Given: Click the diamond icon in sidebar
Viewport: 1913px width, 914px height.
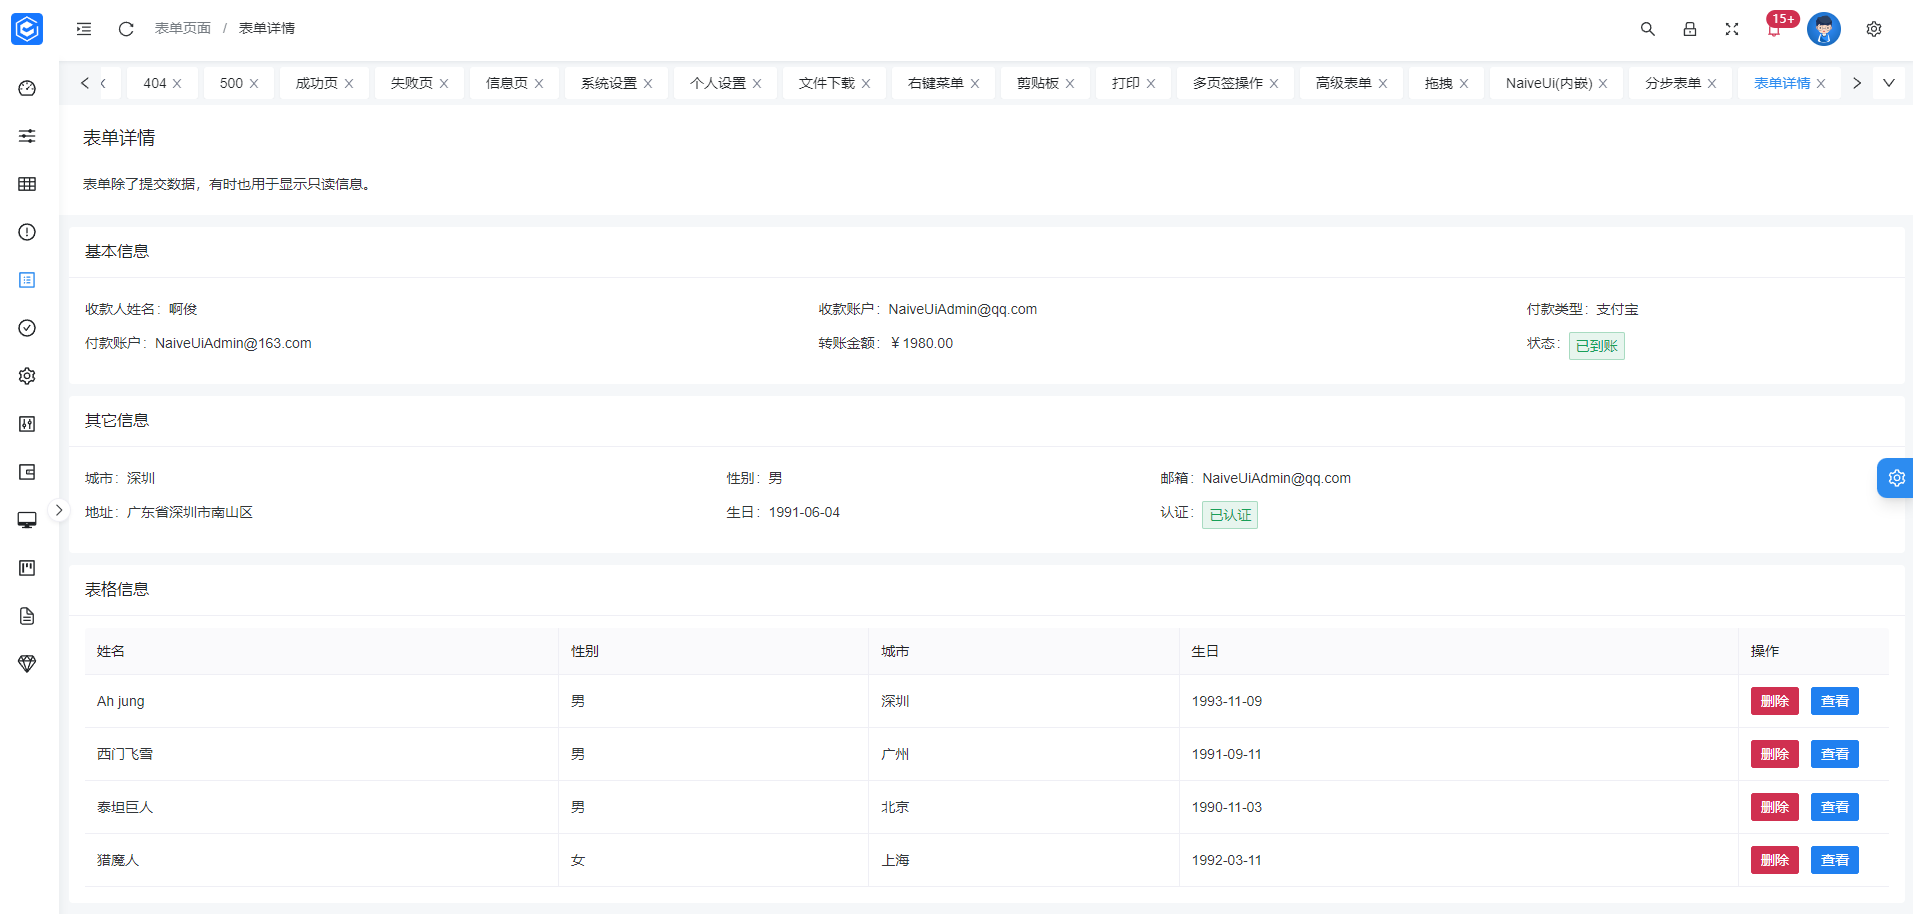Looking at the screenshot, I should 27,664.
